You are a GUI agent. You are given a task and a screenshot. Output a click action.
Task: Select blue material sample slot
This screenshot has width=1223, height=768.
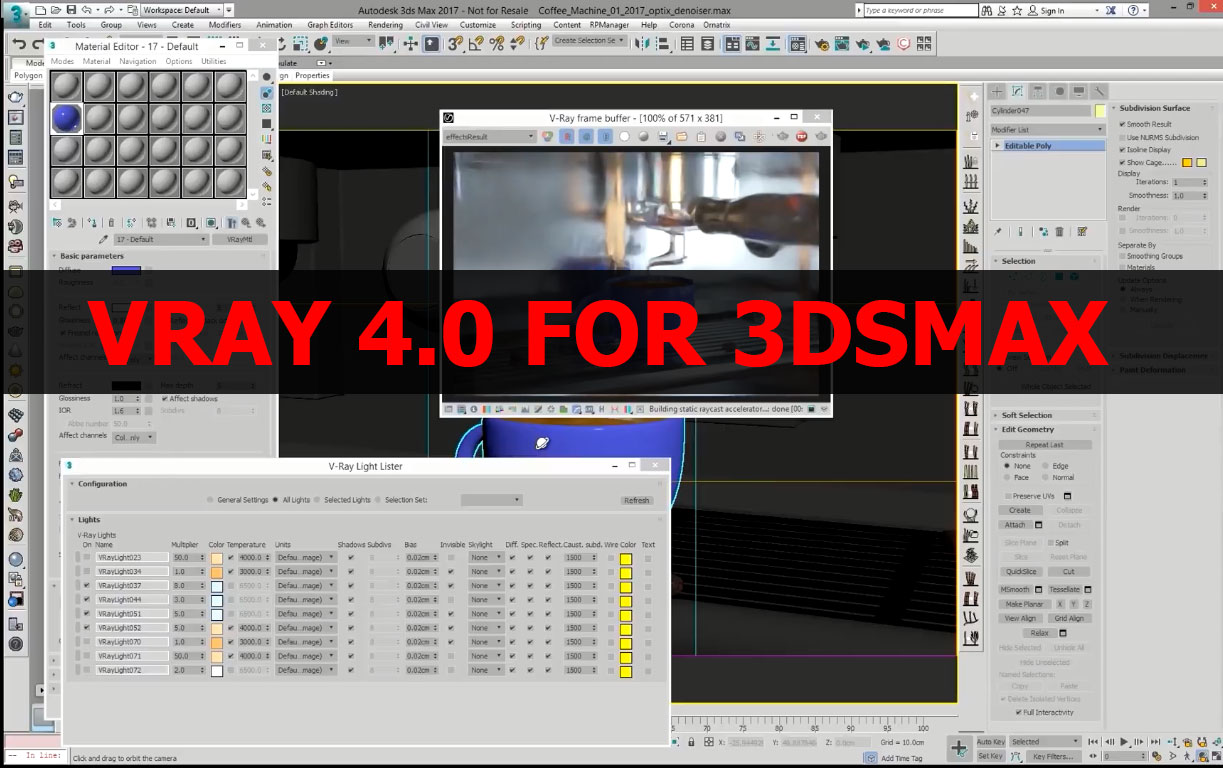click(x=66, y=119)
